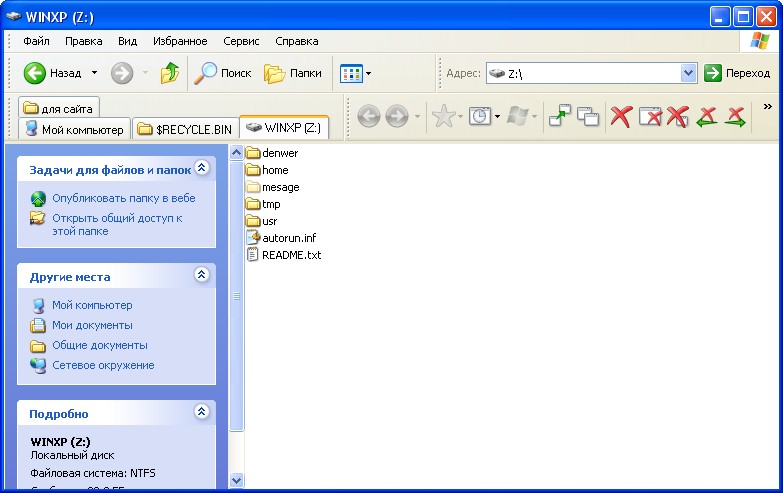The width and height of the screenshot is (783, 493).
Task: Open the Избранное menu
Action: coord(180,41)
